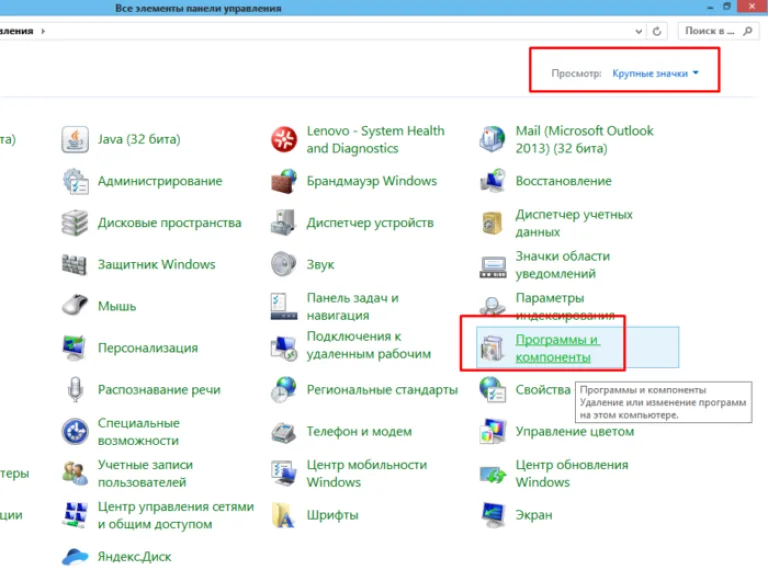Refresh the Control Panel address bar
Viewport: 768px width, 581px height.
657,31
